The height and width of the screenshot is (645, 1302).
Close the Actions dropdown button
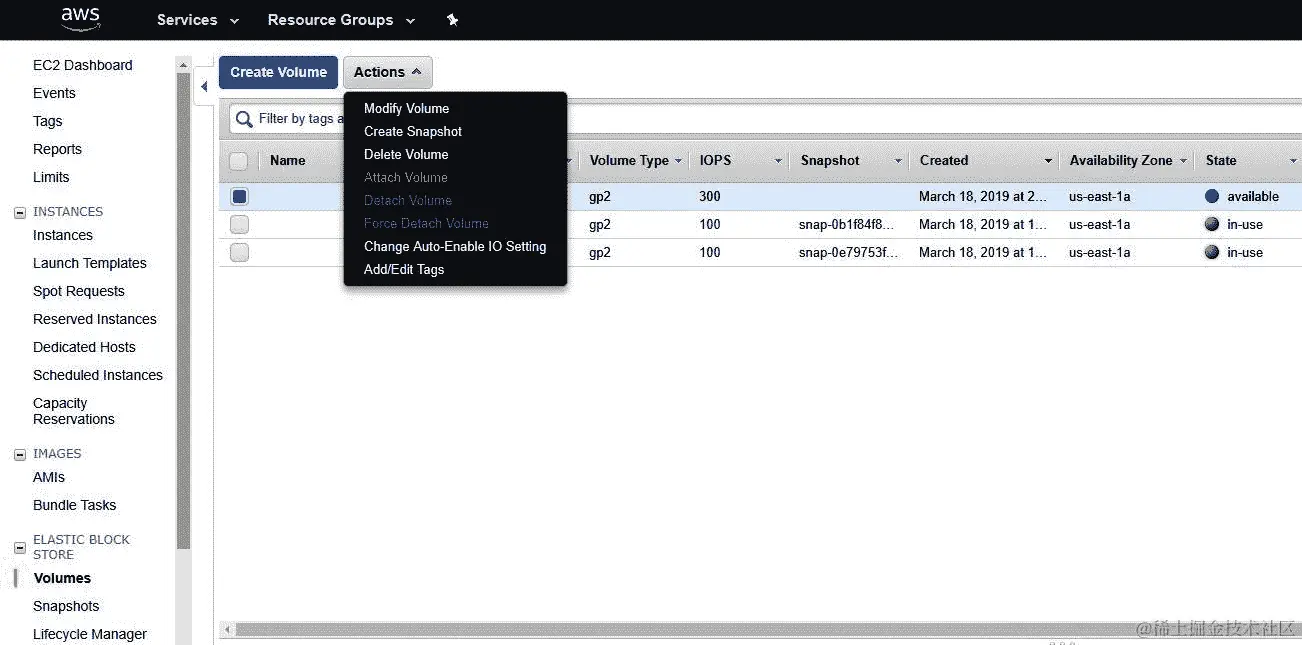[x=388, y=72]
